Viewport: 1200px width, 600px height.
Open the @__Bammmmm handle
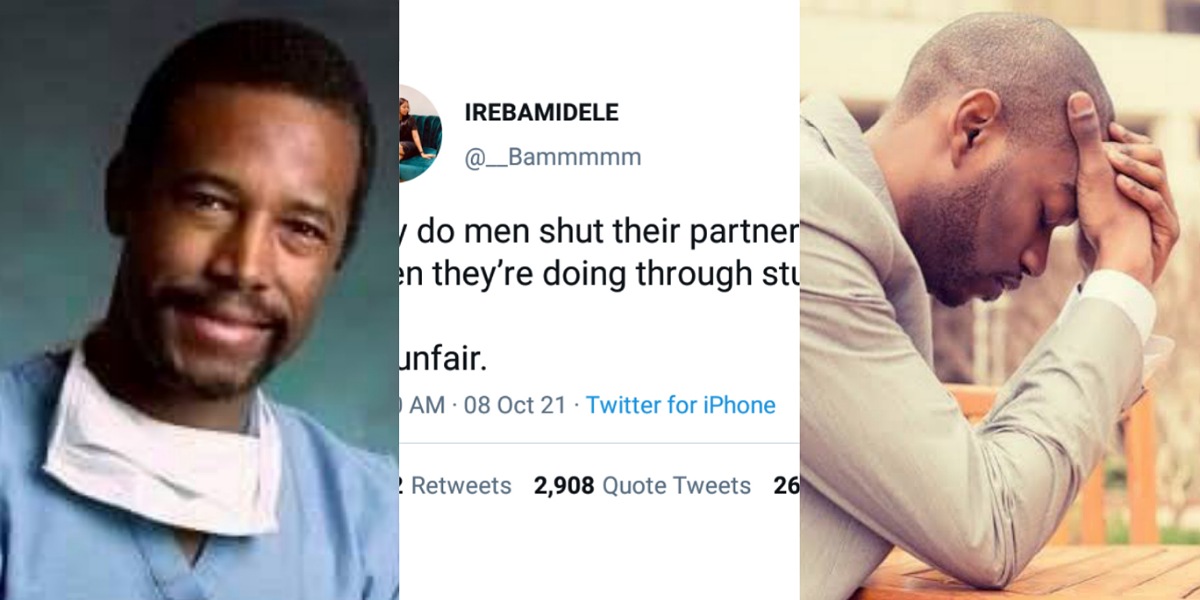coord(553,158)
